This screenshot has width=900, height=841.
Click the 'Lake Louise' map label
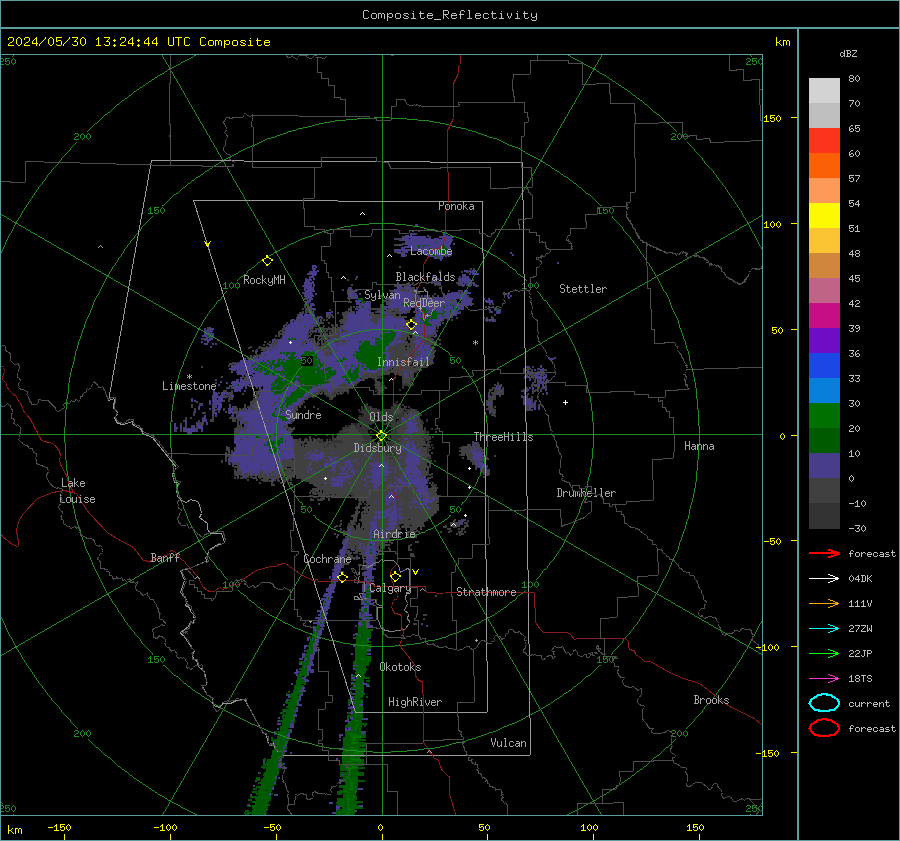tap(77, 491)
